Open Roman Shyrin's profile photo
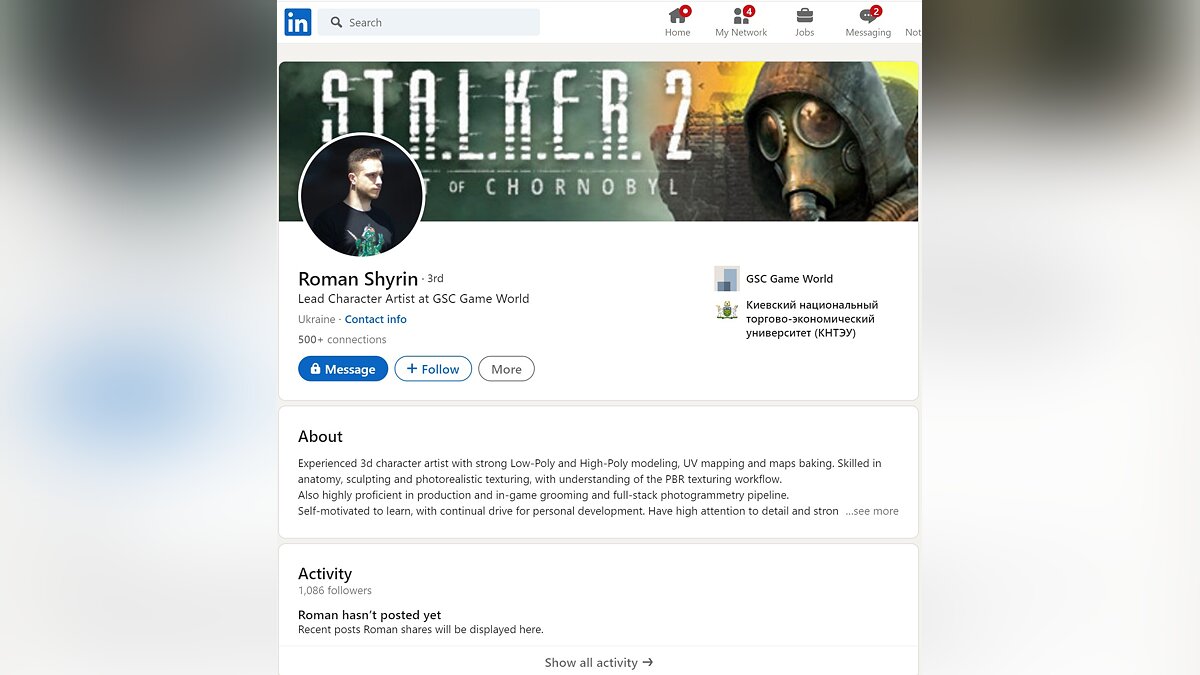The image size is (1200, 675). [362, 196]
